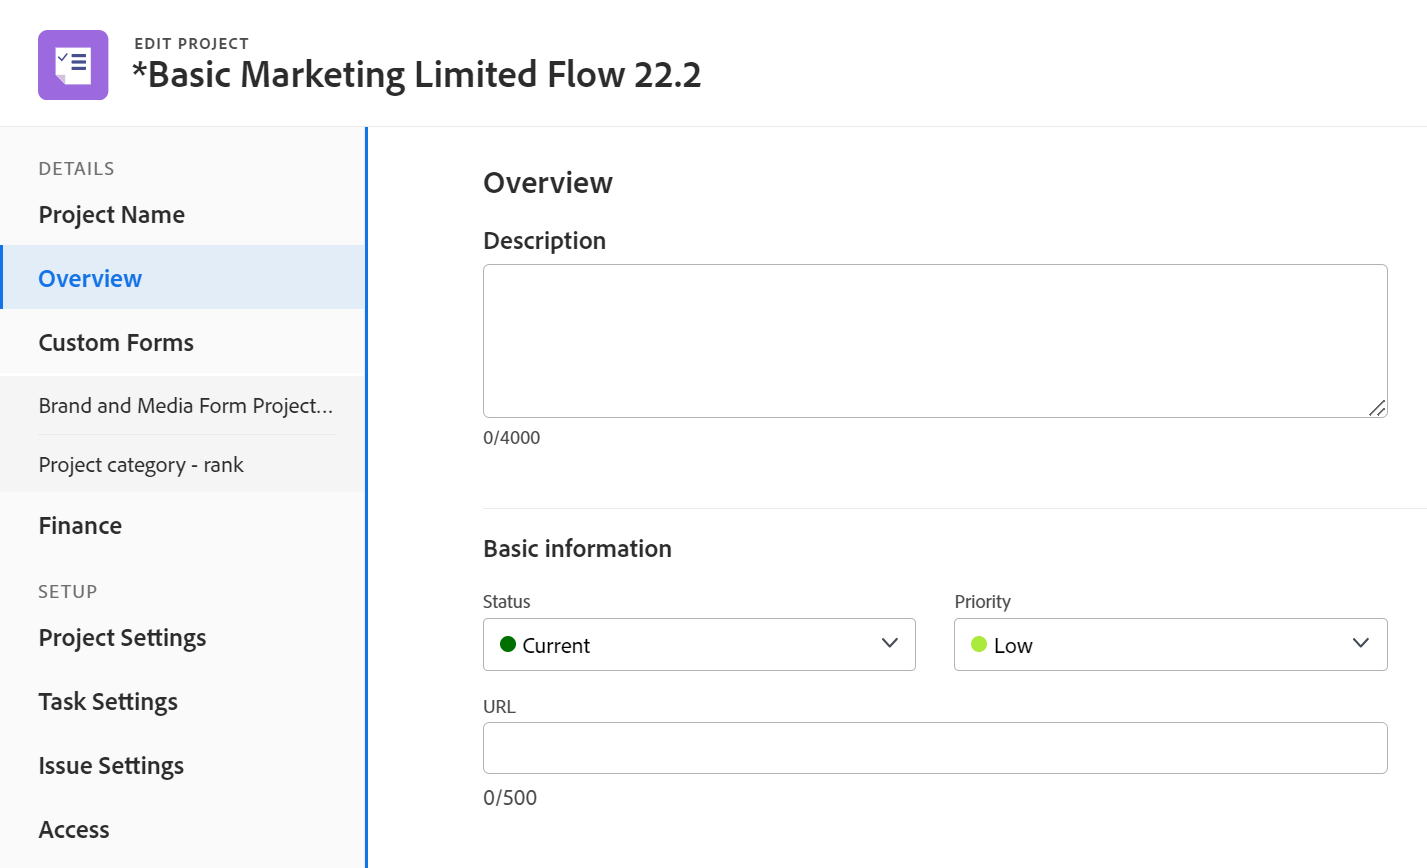Open Project Settings in sidebar
The image size is (1427, 868).
coord(122,638)
